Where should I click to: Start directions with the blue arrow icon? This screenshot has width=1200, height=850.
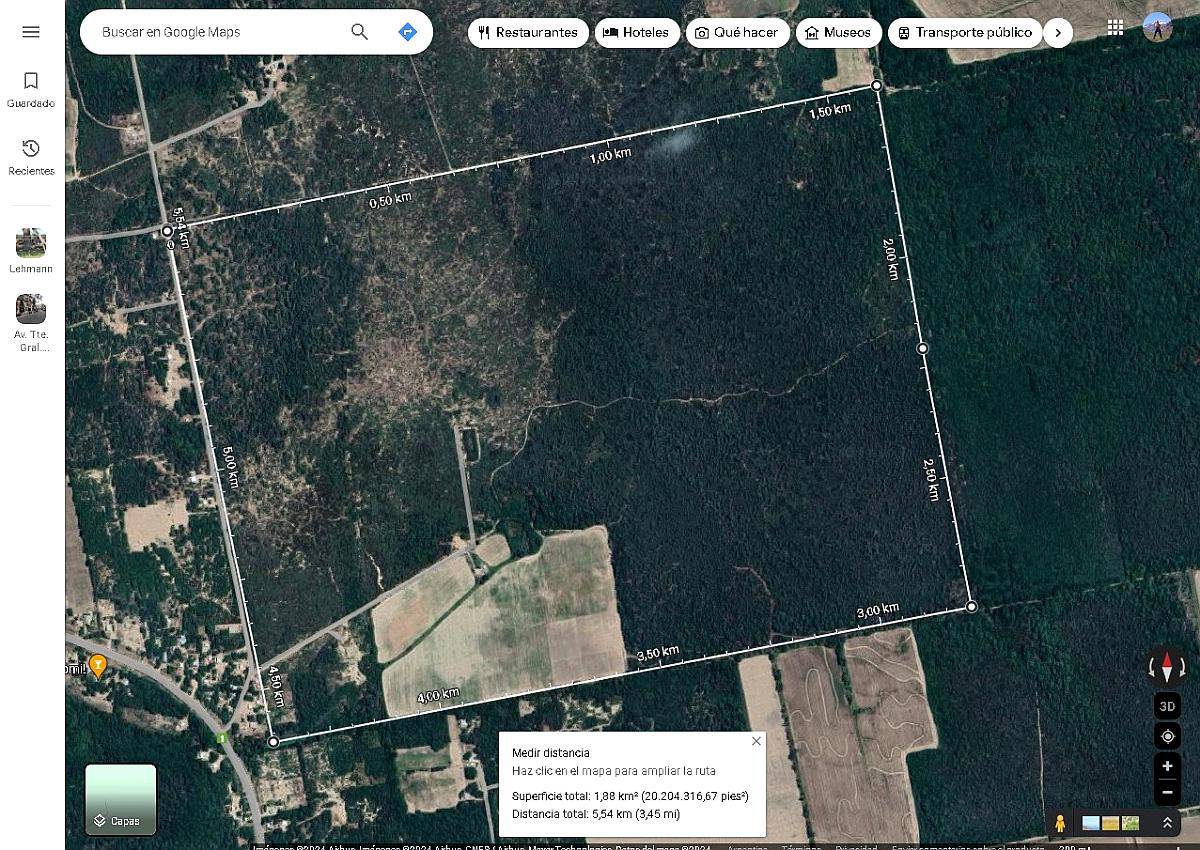pyautogui.click(x=407, y=32)
